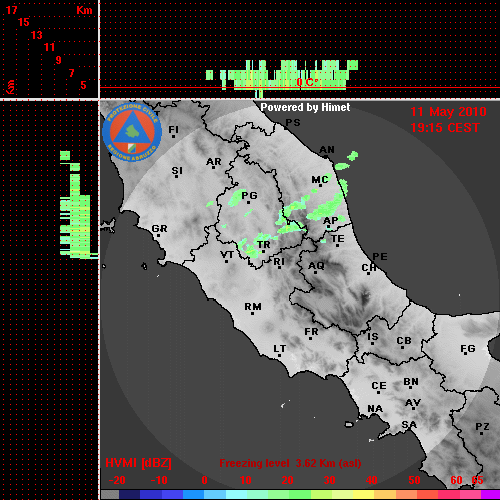This screenshot has height=500, width=500.
Task: Click the 'VT' city label on the map
Action: (x=227, y=255)
